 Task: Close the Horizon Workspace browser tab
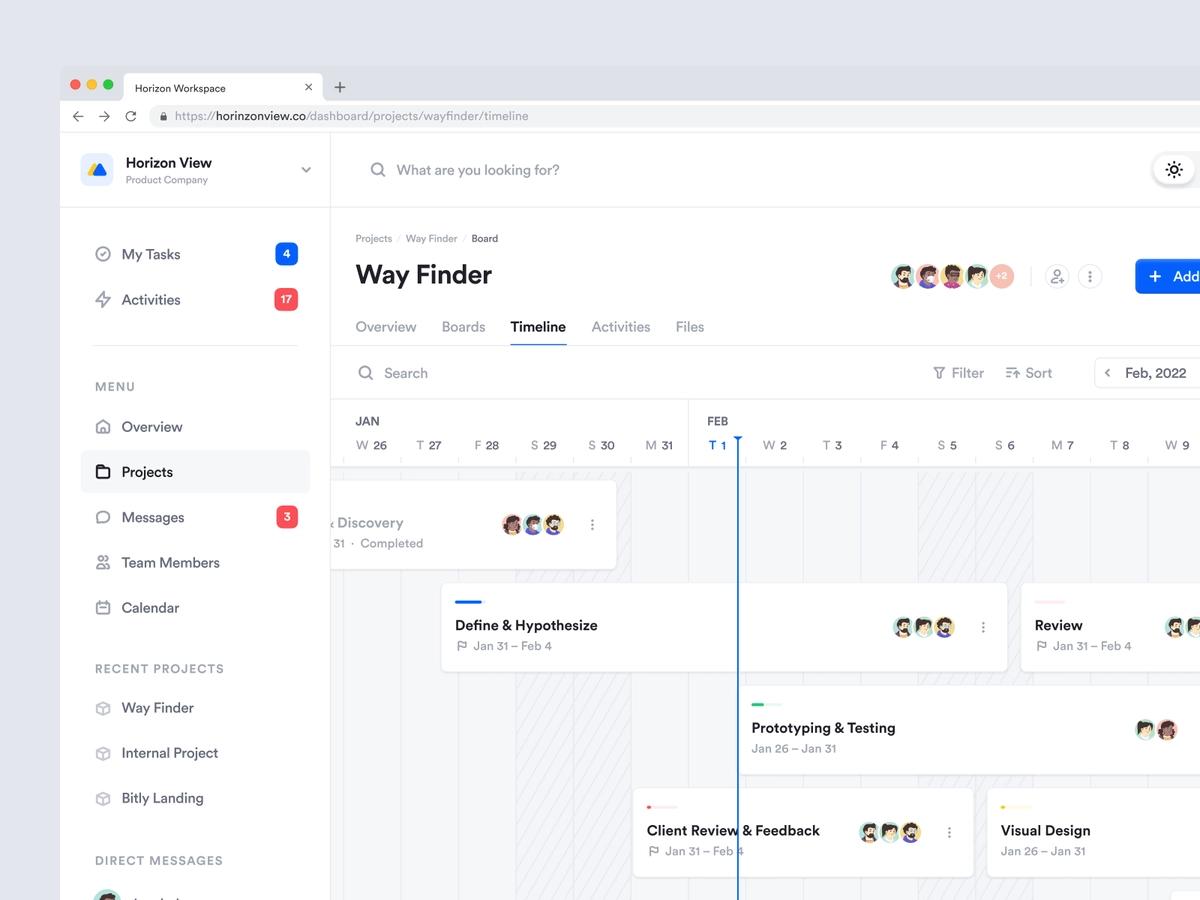[x=308, y=87]
